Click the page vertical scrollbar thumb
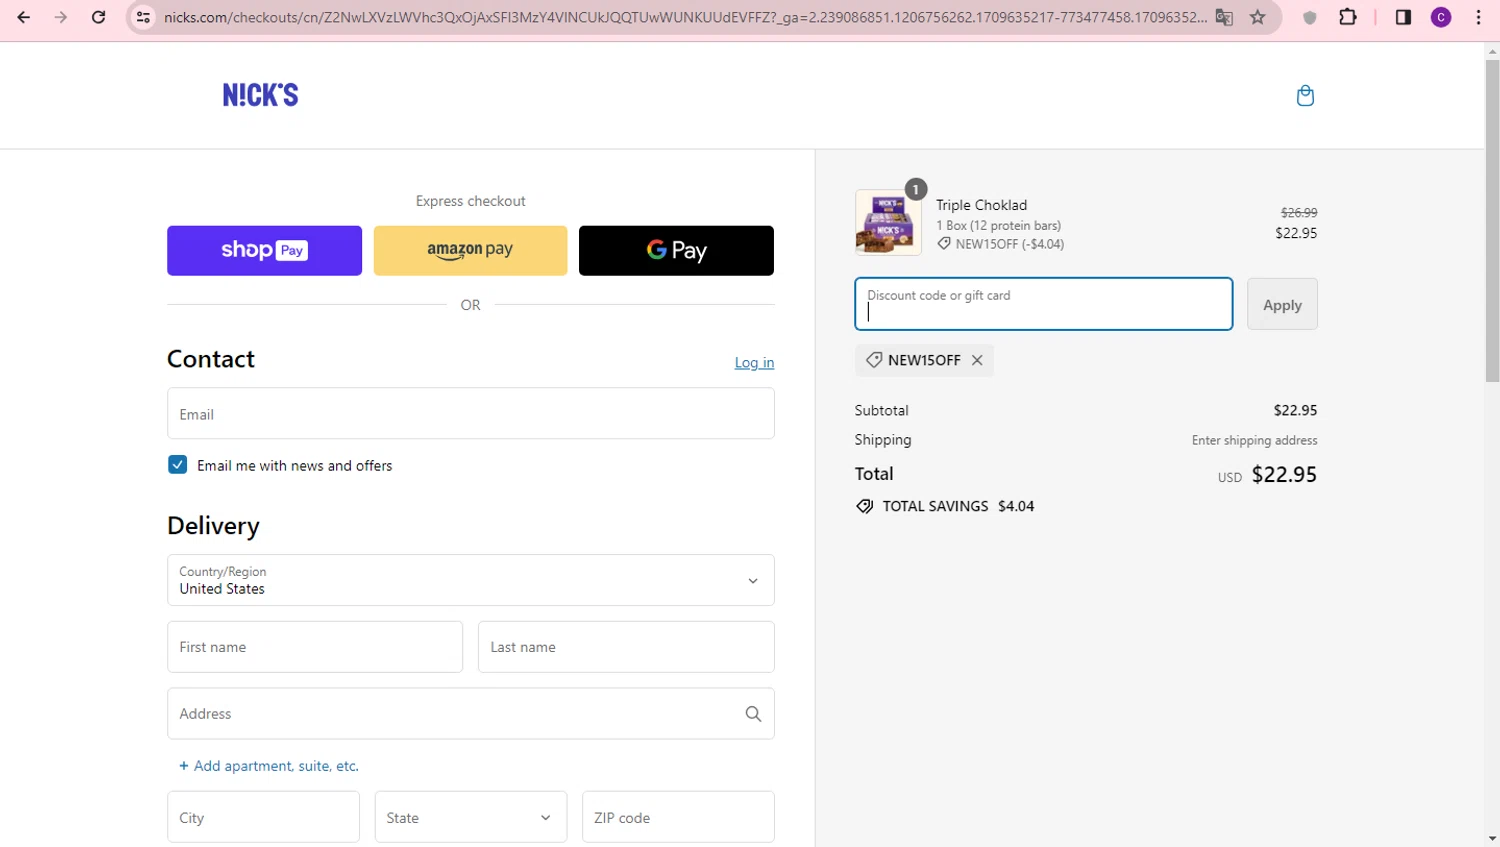 [x=1492, y=220]
